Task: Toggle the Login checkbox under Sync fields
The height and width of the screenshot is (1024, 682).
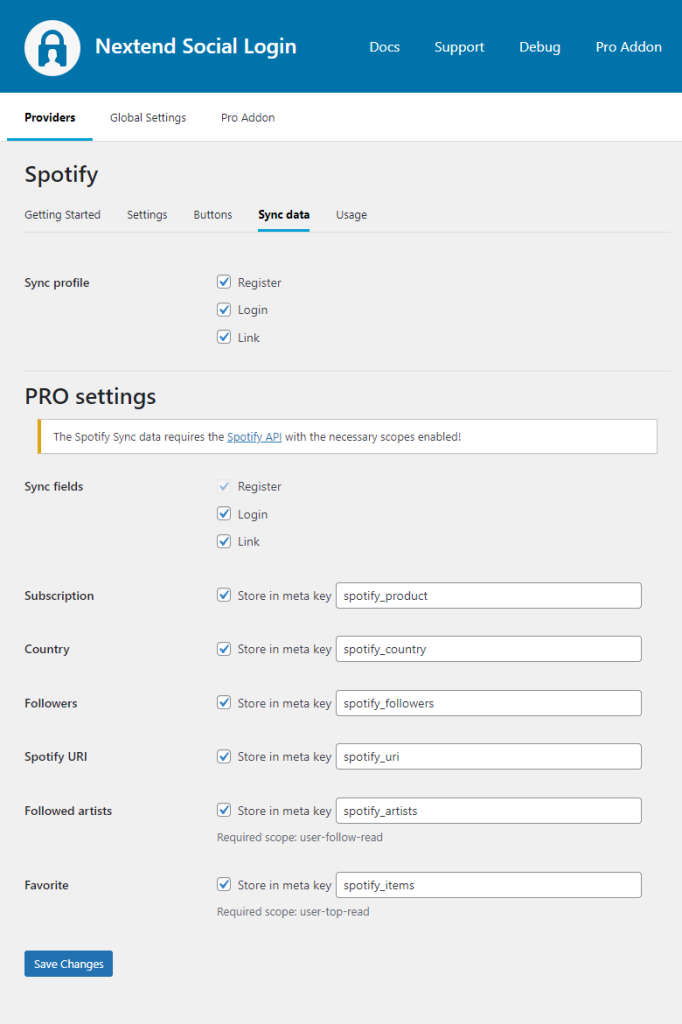Action: (x=224, y=514)
